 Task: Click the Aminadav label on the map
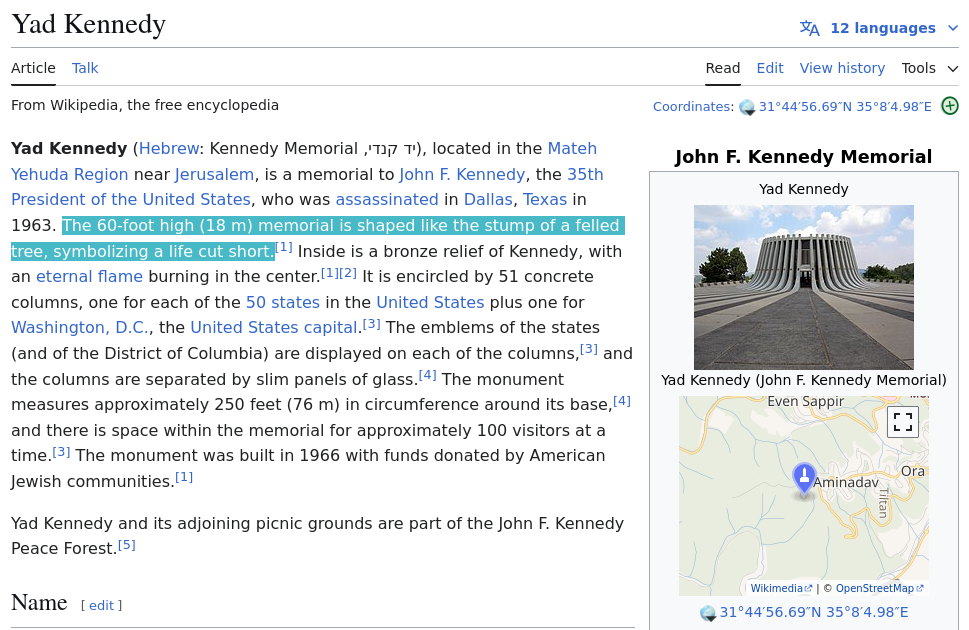point(845,482)
